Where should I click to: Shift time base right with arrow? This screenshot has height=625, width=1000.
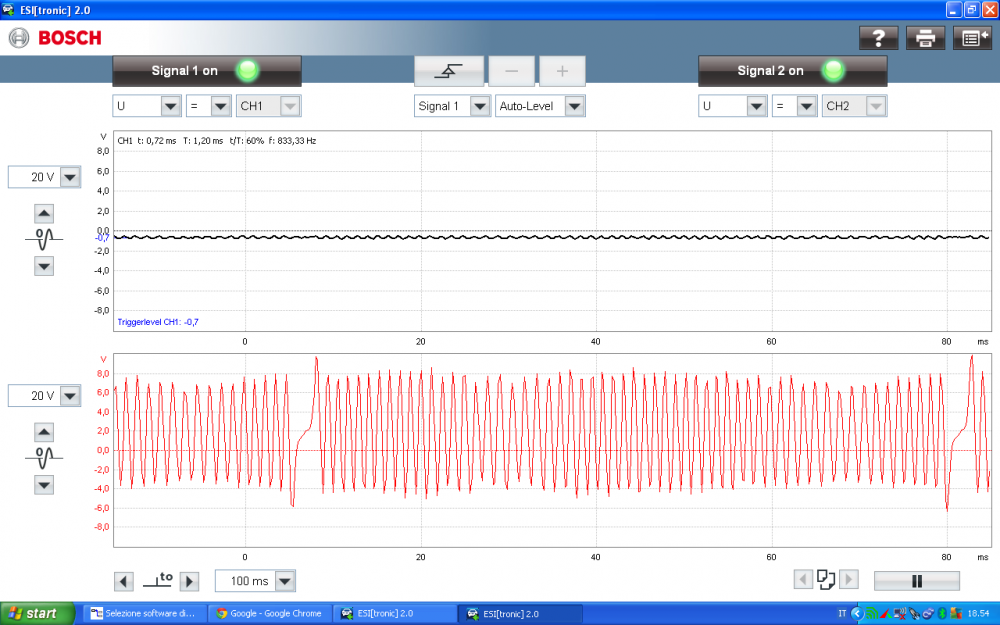(189, 581)
